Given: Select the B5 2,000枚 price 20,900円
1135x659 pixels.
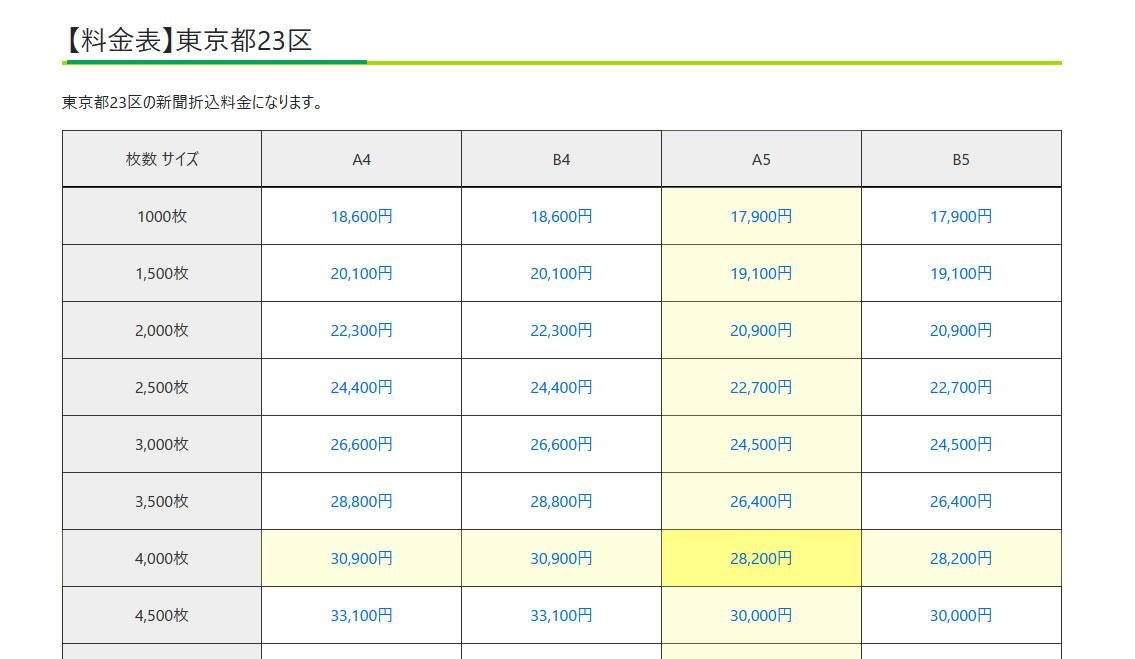Looking at the screenshot, I should tap(961, 330).
